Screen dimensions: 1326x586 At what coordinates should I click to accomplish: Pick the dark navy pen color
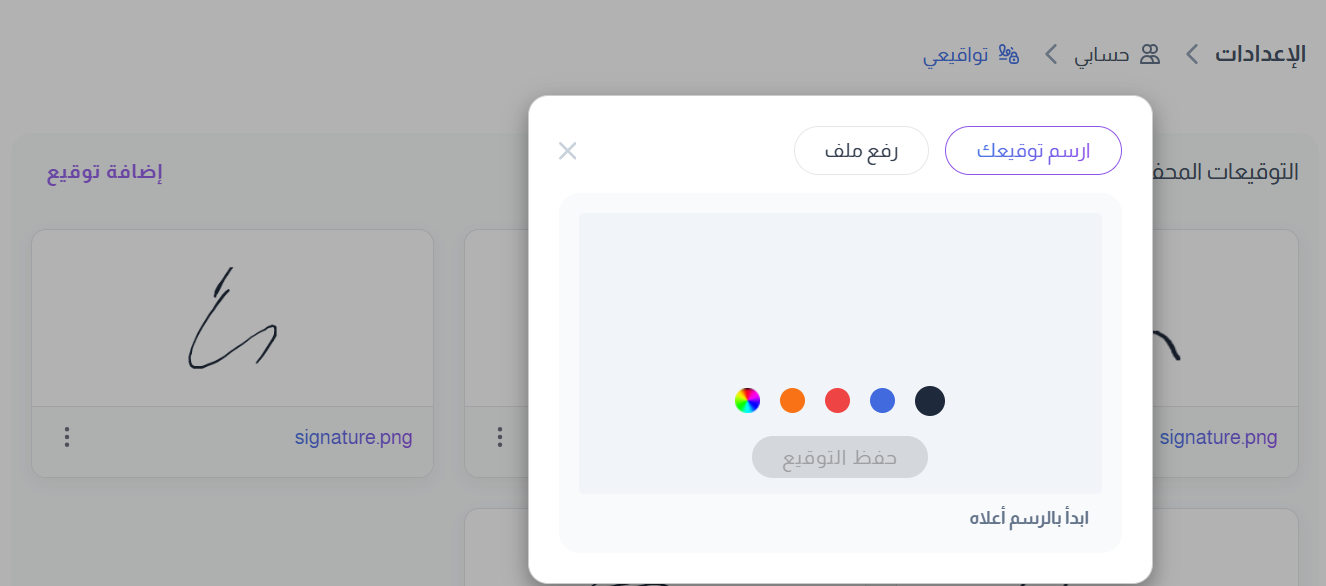click(x=930, y=401)
